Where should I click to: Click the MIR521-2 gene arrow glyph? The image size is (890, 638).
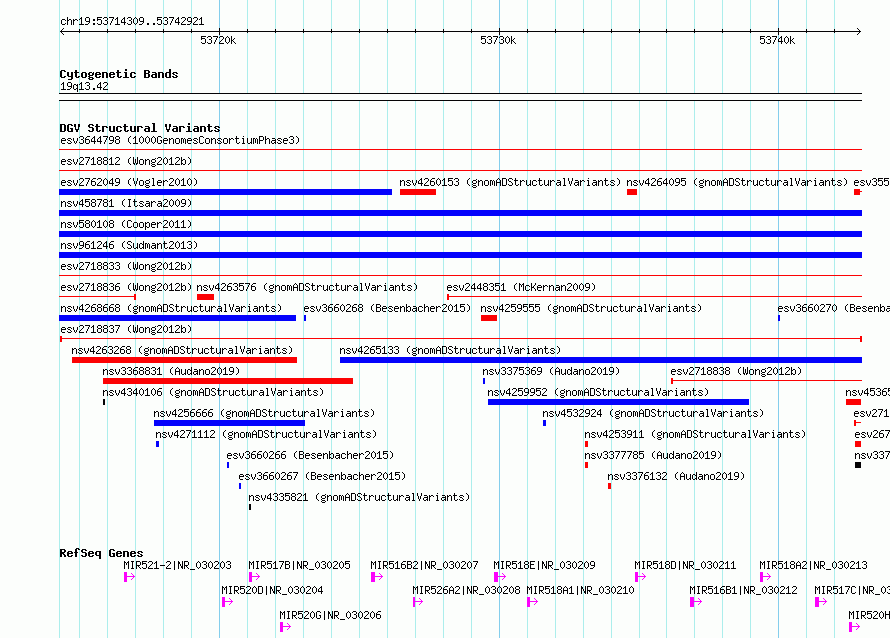point(129,577)
